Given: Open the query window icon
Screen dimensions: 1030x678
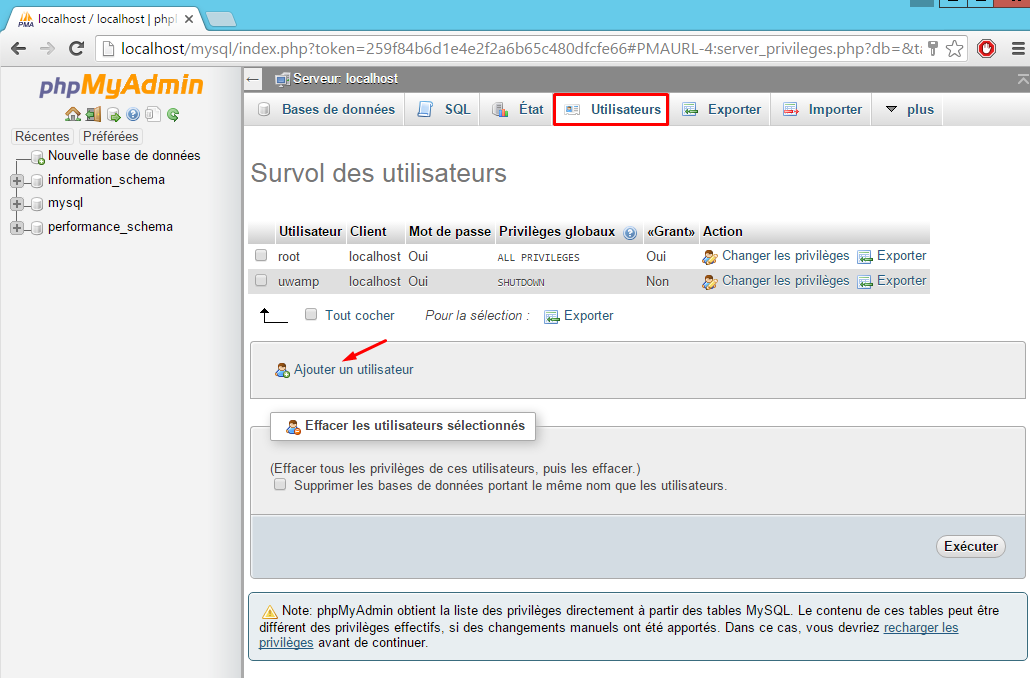Looking at the screenshot, I should click(114, 115).
